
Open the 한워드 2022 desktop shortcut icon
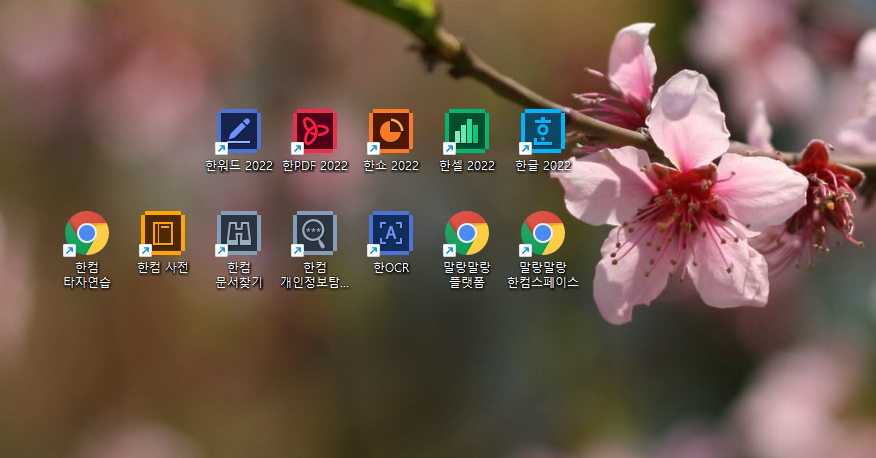click(239, 131)
